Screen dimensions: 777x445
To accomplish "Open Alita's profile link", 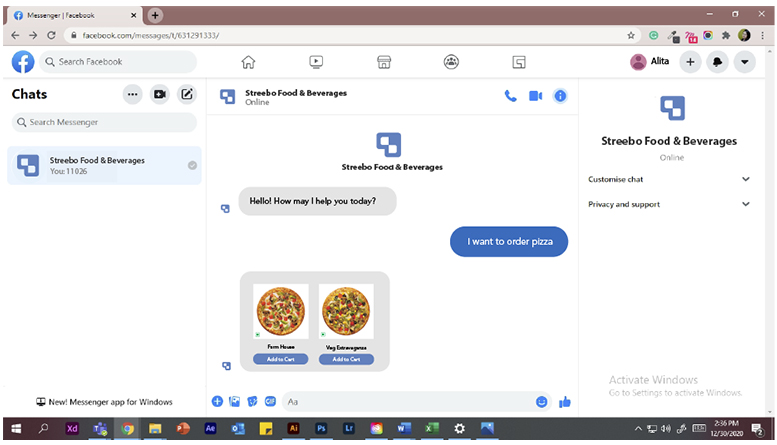I will coord(650,61).
